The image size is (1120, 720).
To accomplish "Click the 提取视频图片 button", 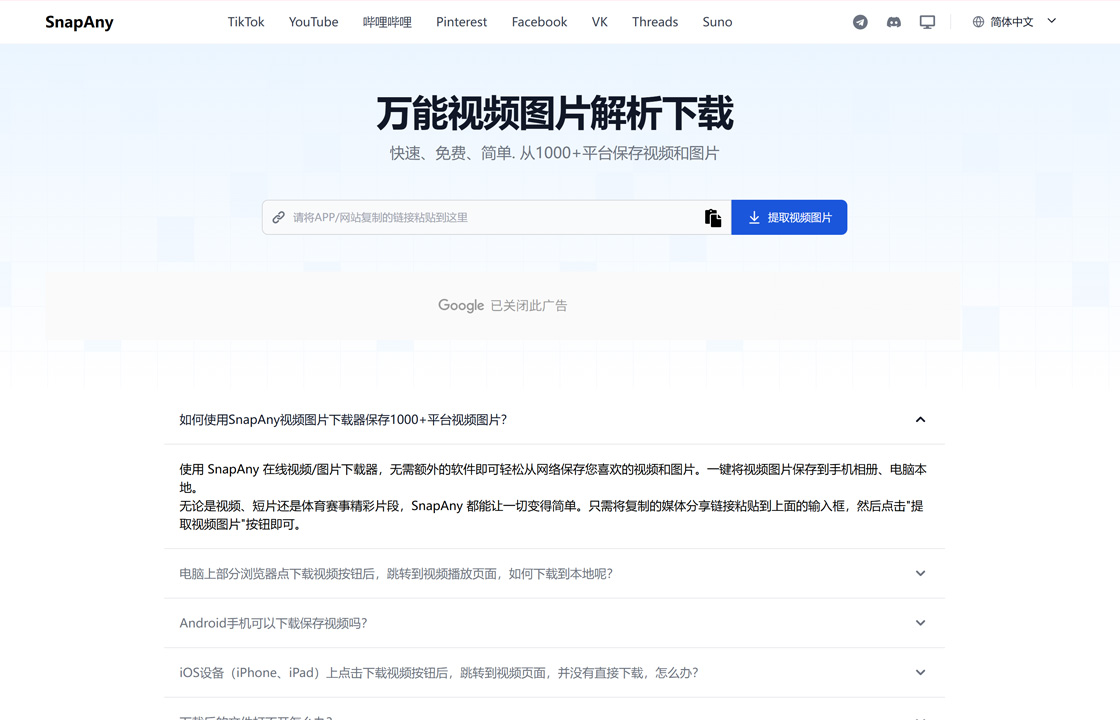I will [x=789, y=217].
